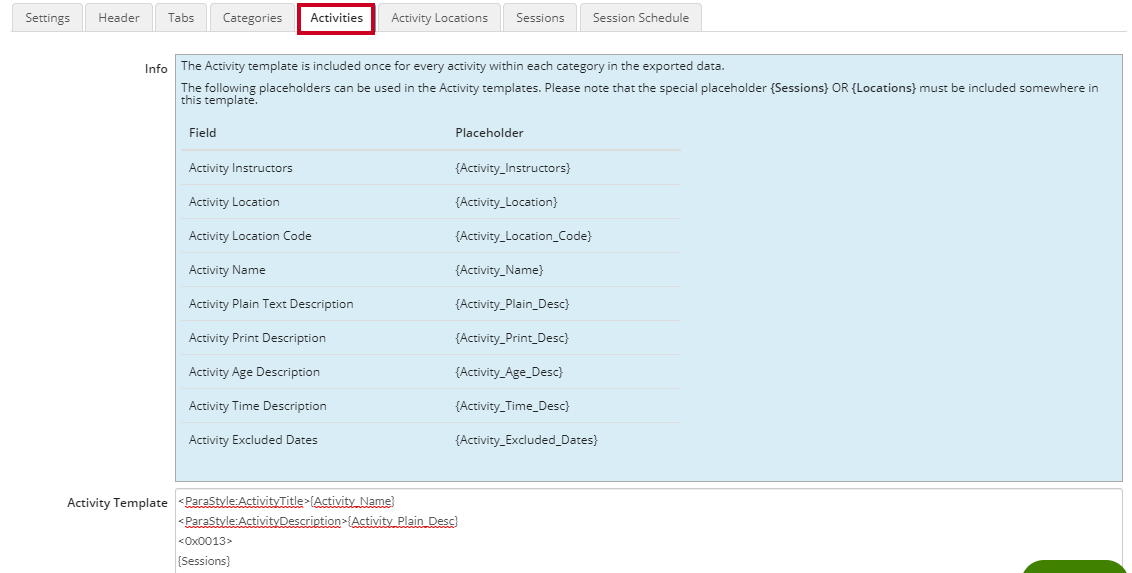This screenshot has height=573, width=1132.
Task: Click the Activity Location field name
Action: click(x=234, y=201)
